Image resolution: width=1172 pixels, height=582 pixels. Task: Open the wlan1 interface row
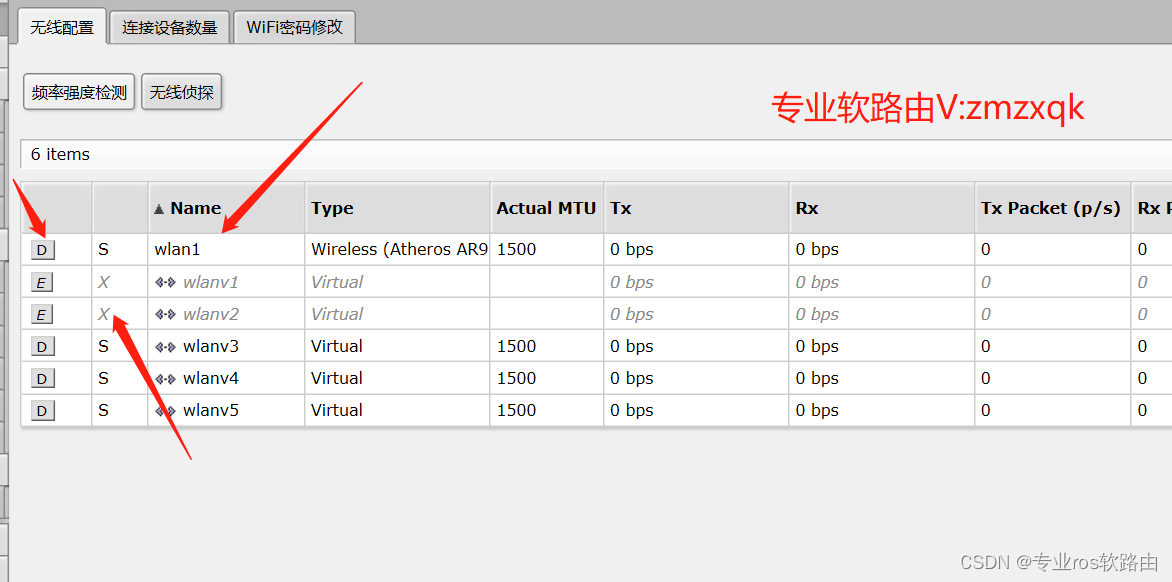coord(596,250)
